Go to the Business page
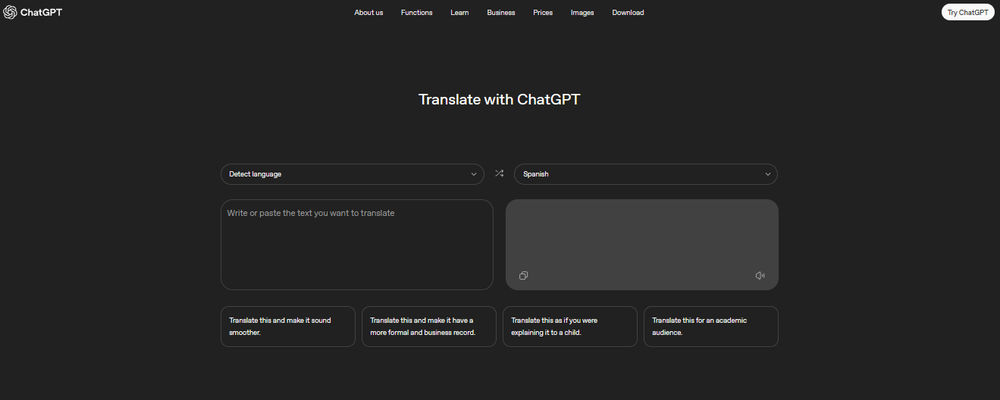The image size is (1000, 400). click(501, 12)
